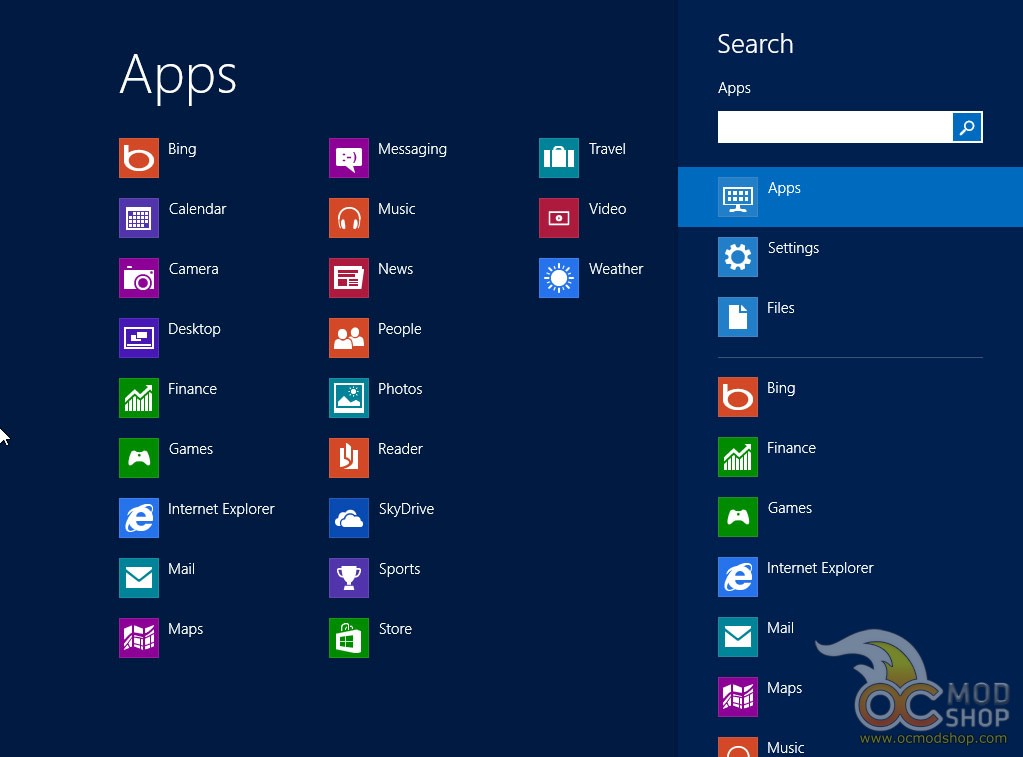This screenshot has width=1023, height=757.
Task: Launch the Games icon in Apps list
Action: [x=138, y=458]
